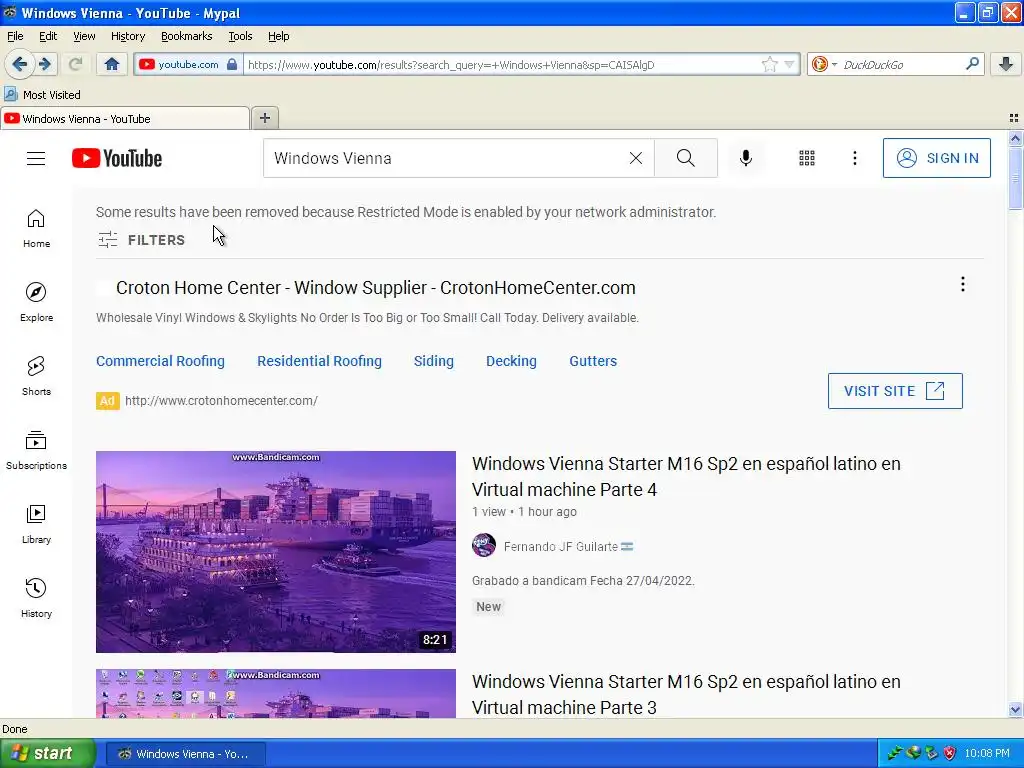Open the Parte 3 video title
1024x768 pixels.
point(686,695)
